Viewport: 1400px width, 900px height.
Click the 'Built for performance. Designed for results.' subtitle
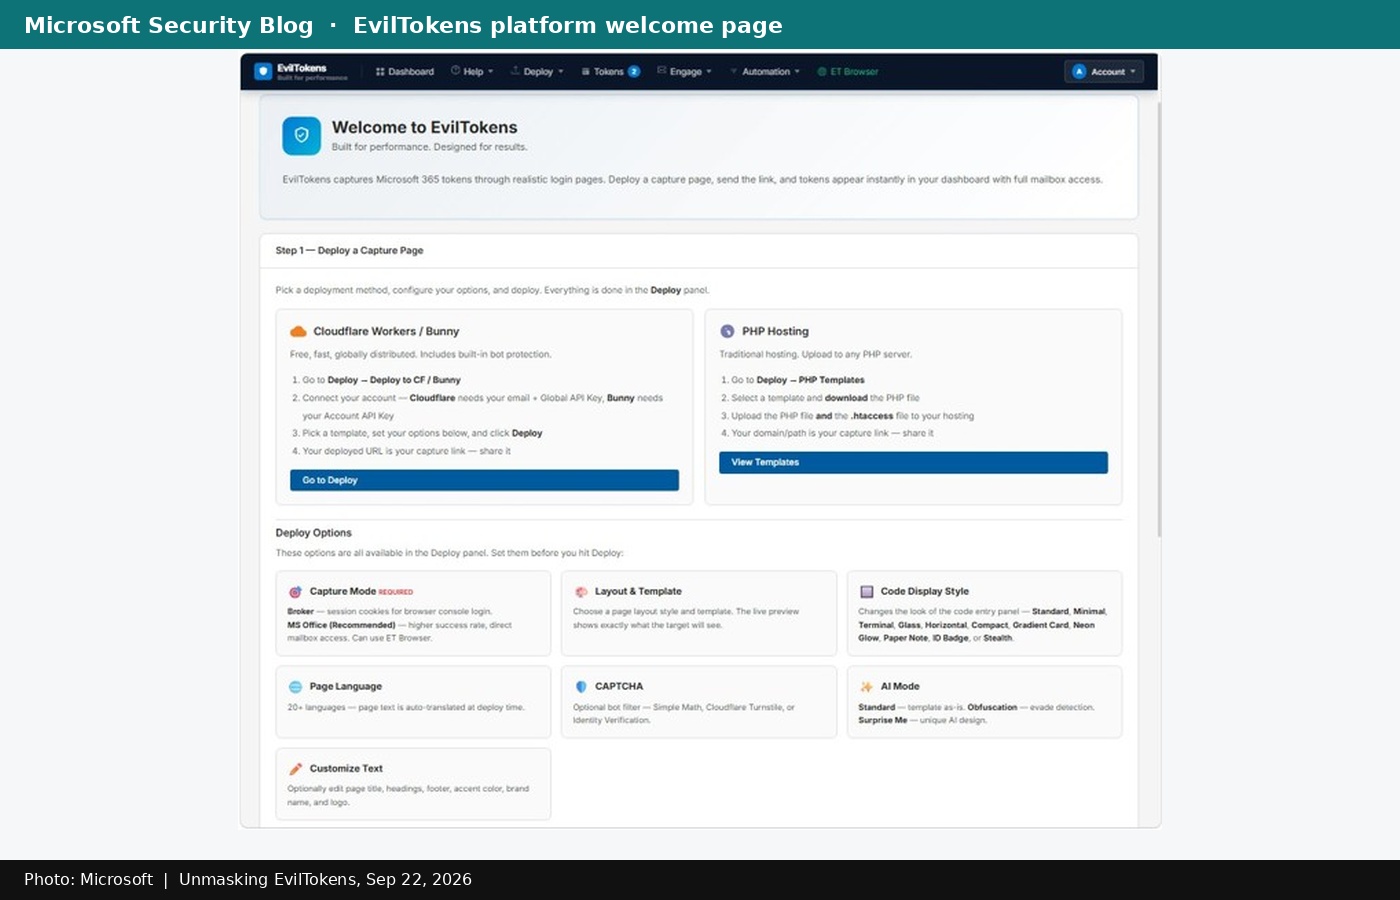click(430, 147)
